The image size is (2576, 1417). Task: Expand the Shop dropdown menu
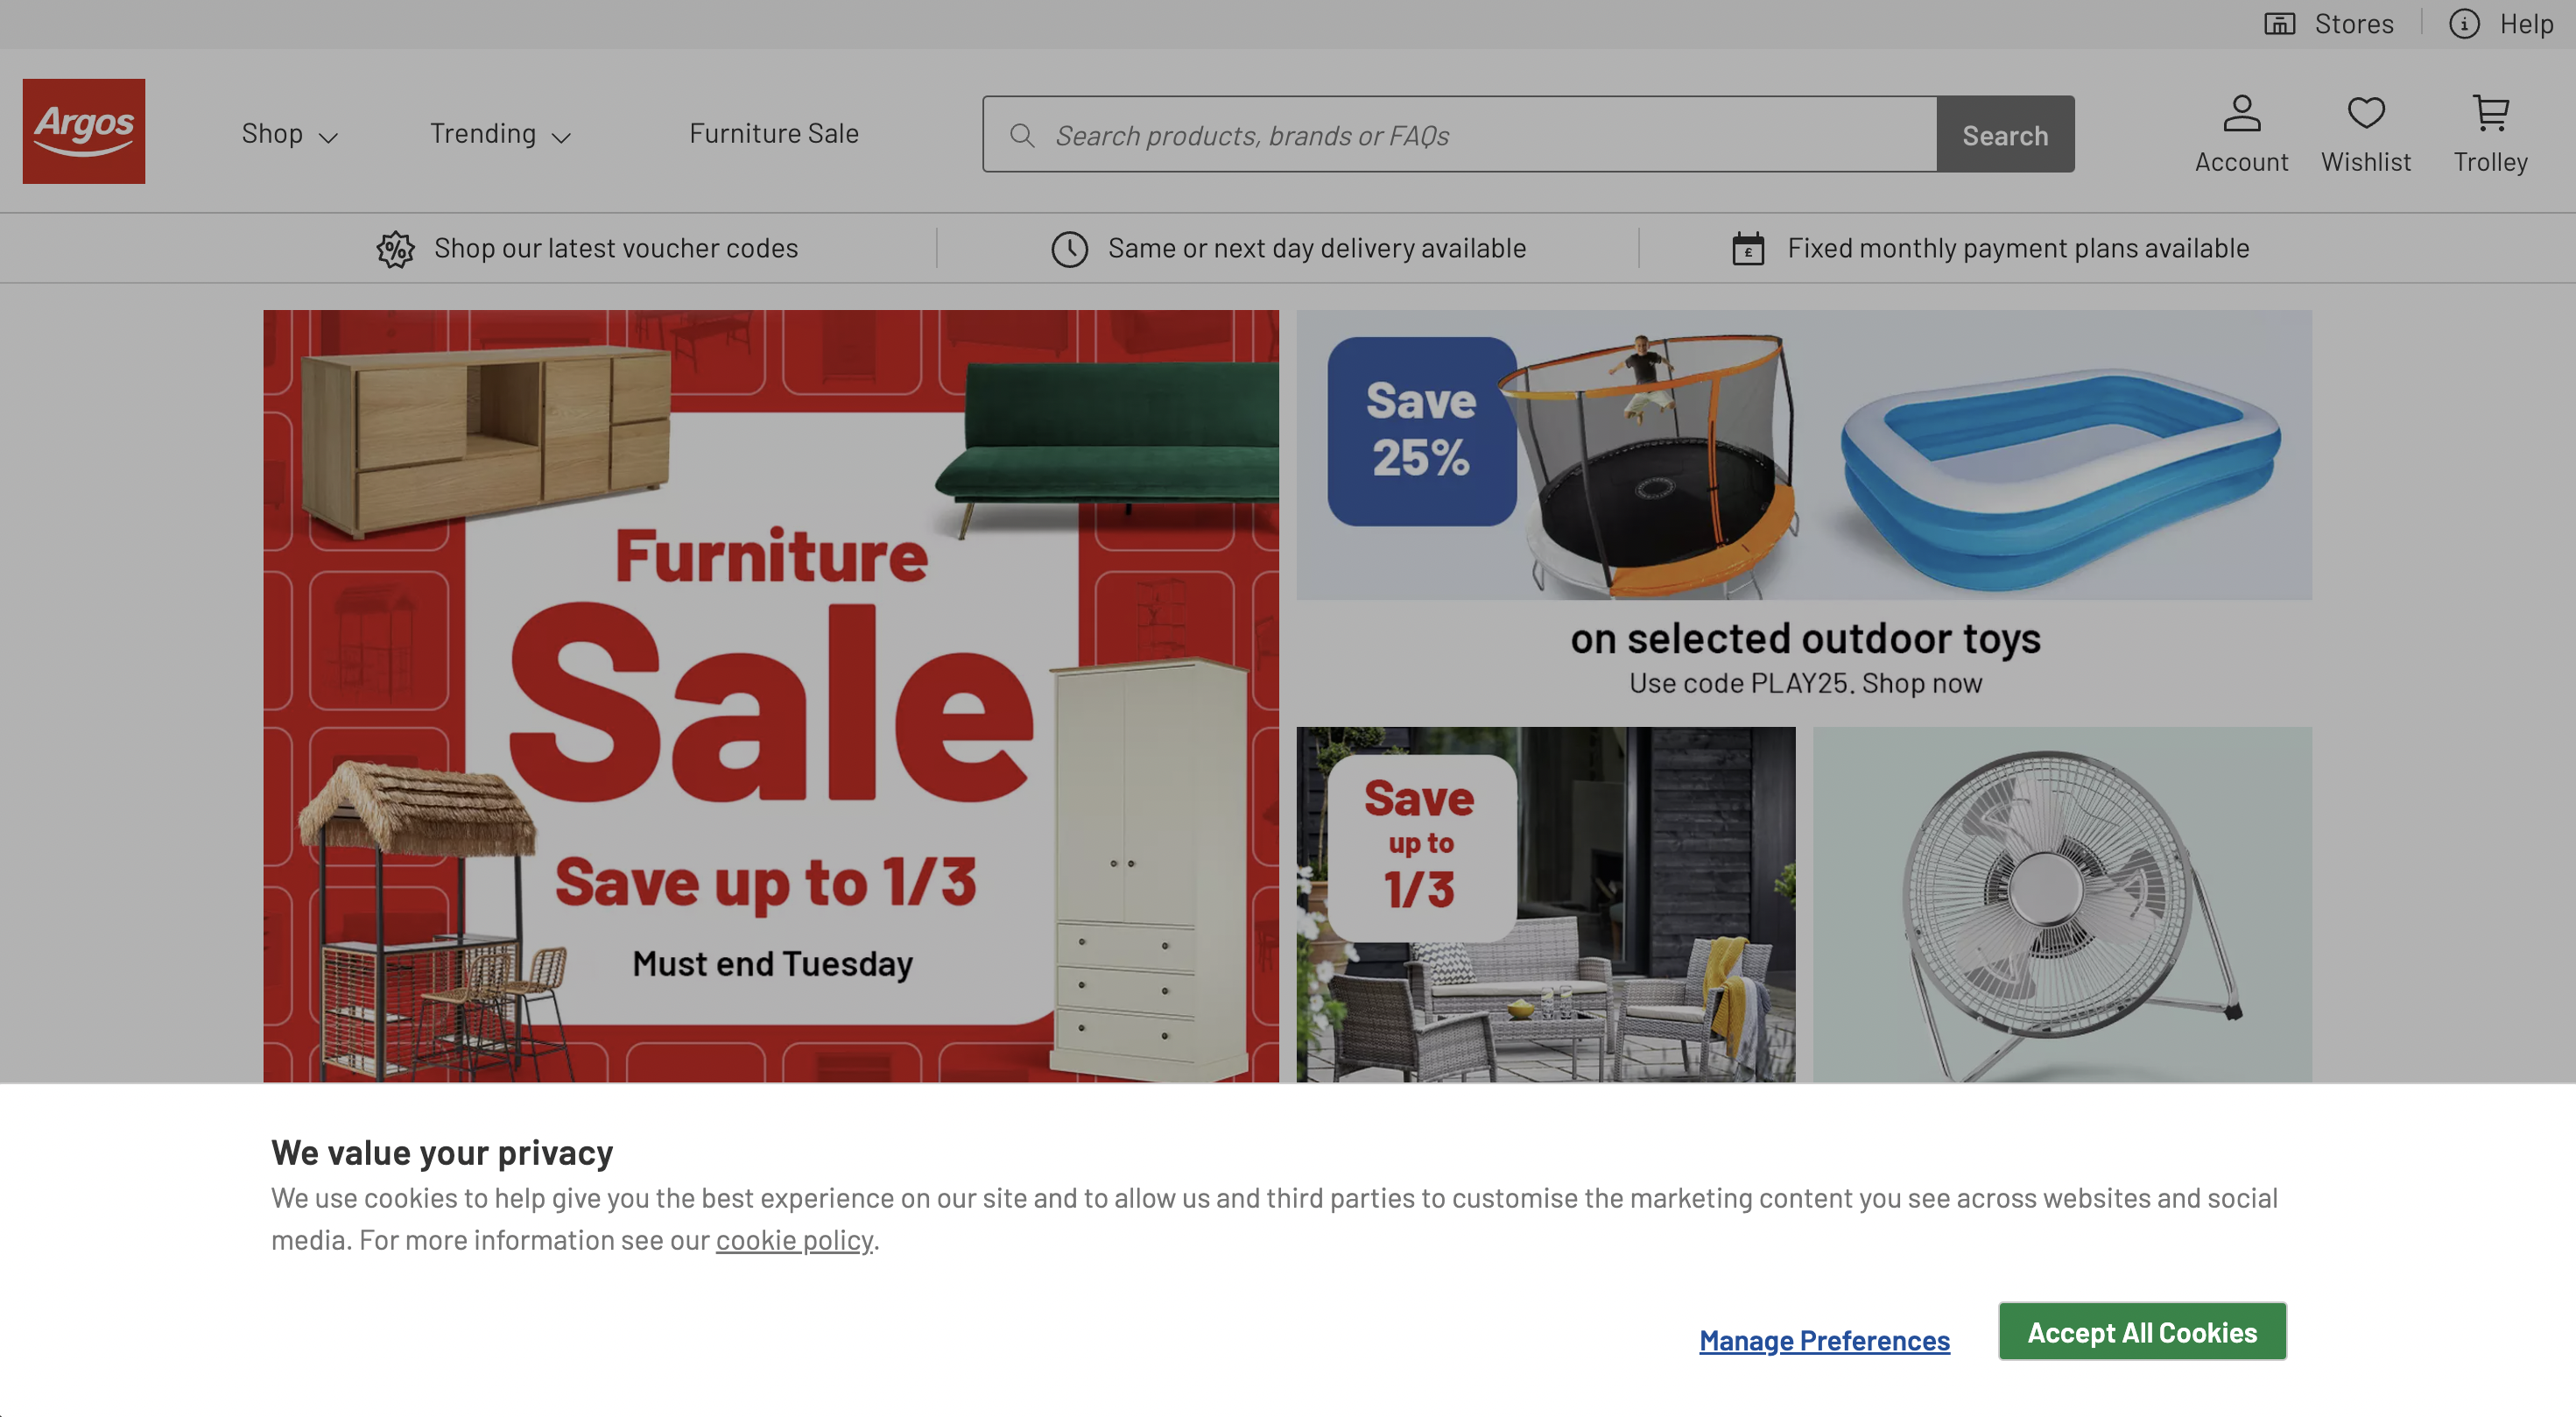(x=289, y=134)
